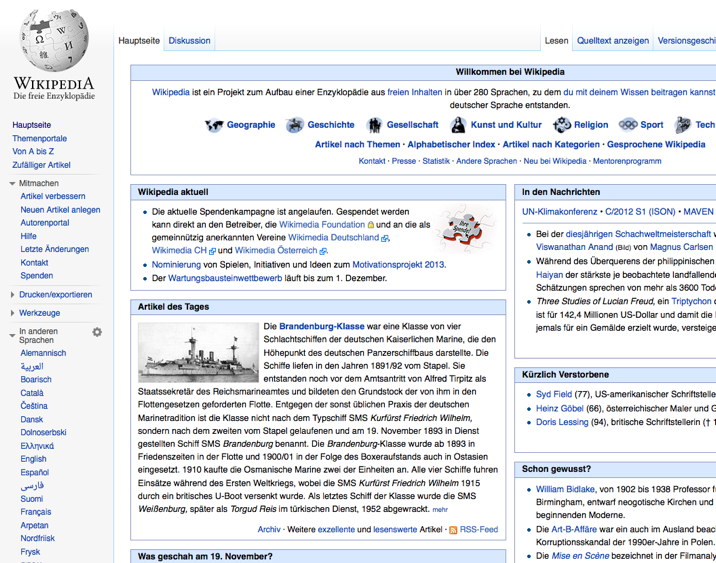Click Hauptseite link in sidebar
Screen dimensions: 716x563
(32, 125)
